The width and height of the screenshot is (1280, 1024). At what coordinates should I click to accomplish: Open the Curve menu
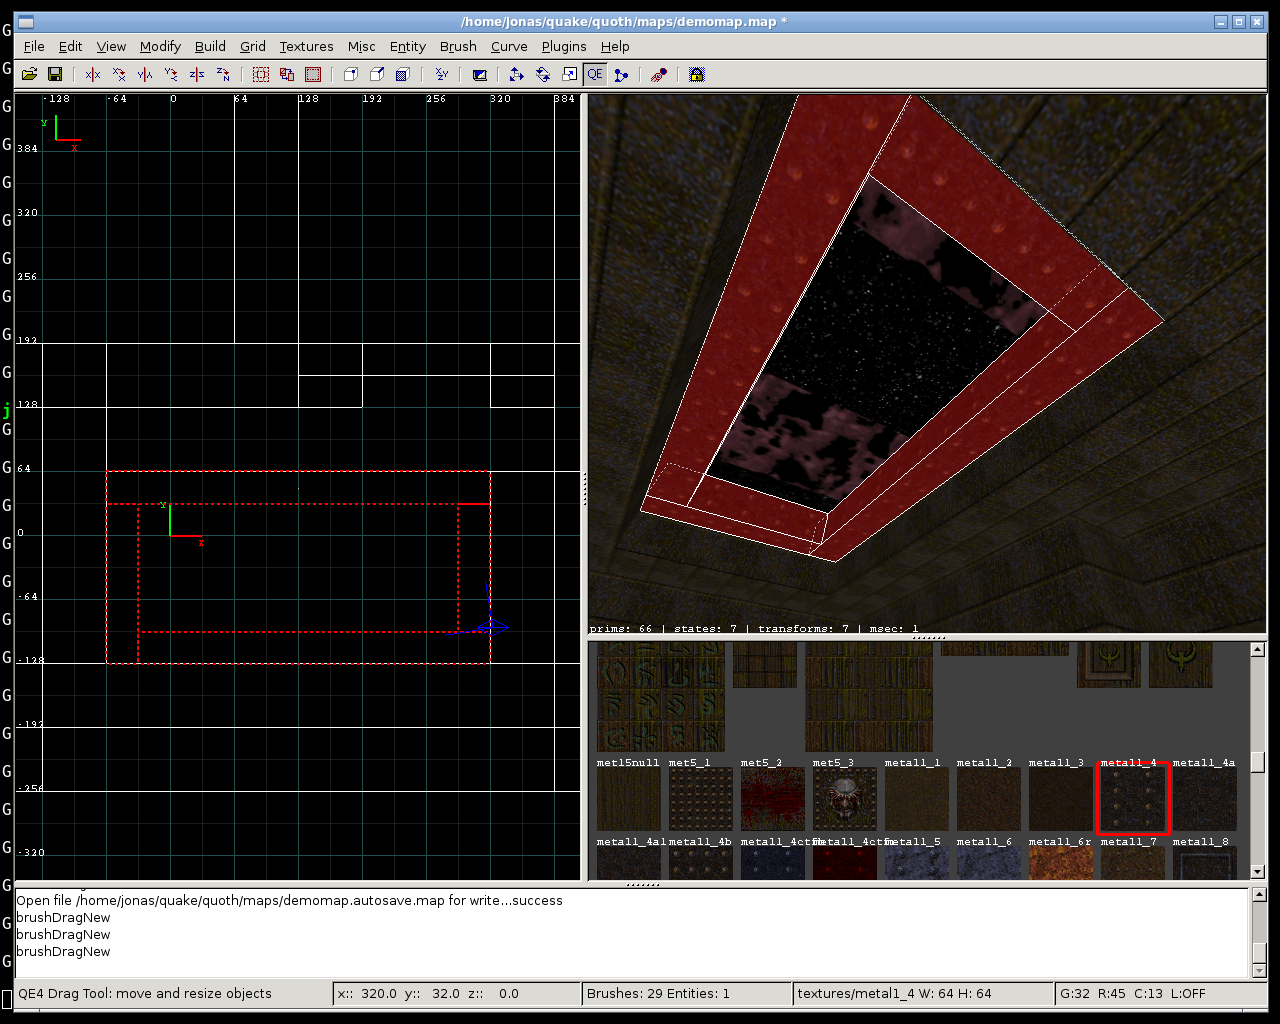[509, 46]
